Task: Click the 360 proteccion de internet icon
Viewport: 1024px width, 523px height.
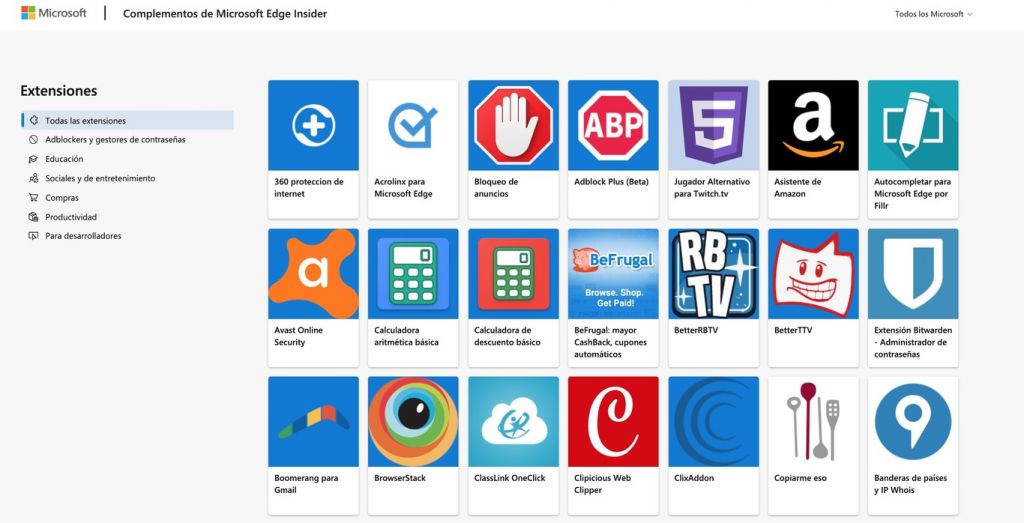Action: [x=313, y=125]
